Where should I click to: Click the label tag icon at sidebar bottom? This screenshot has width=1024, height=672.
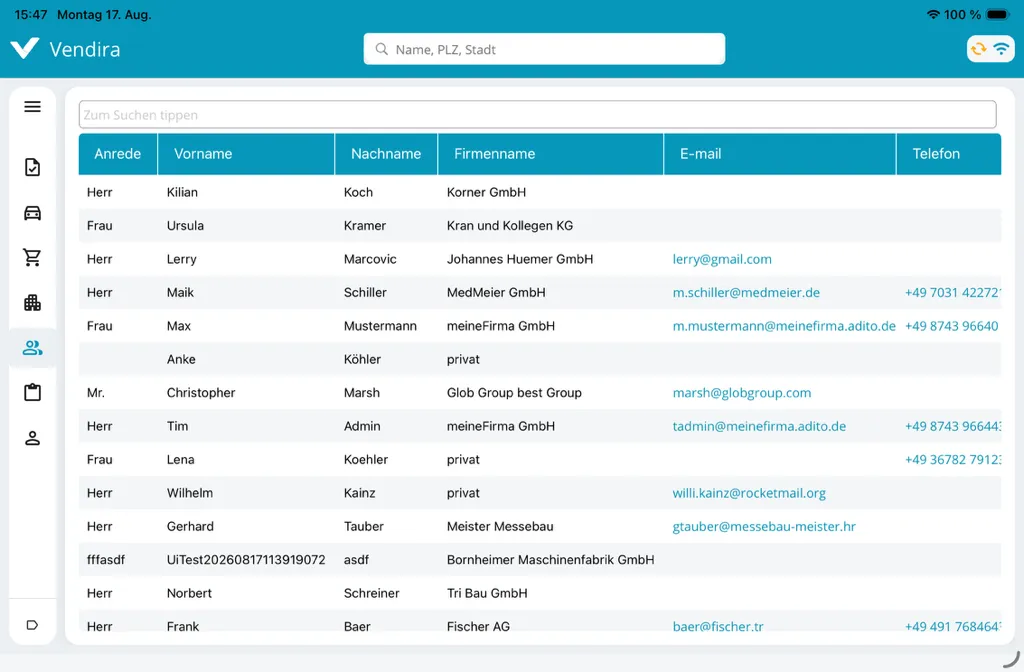click(32, 625)
